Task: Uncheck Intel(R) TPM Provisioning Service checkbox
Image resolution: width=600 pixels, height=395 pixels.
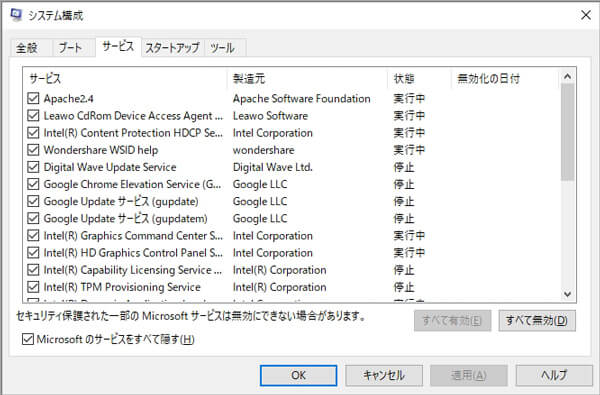Action: pos(33,287)
